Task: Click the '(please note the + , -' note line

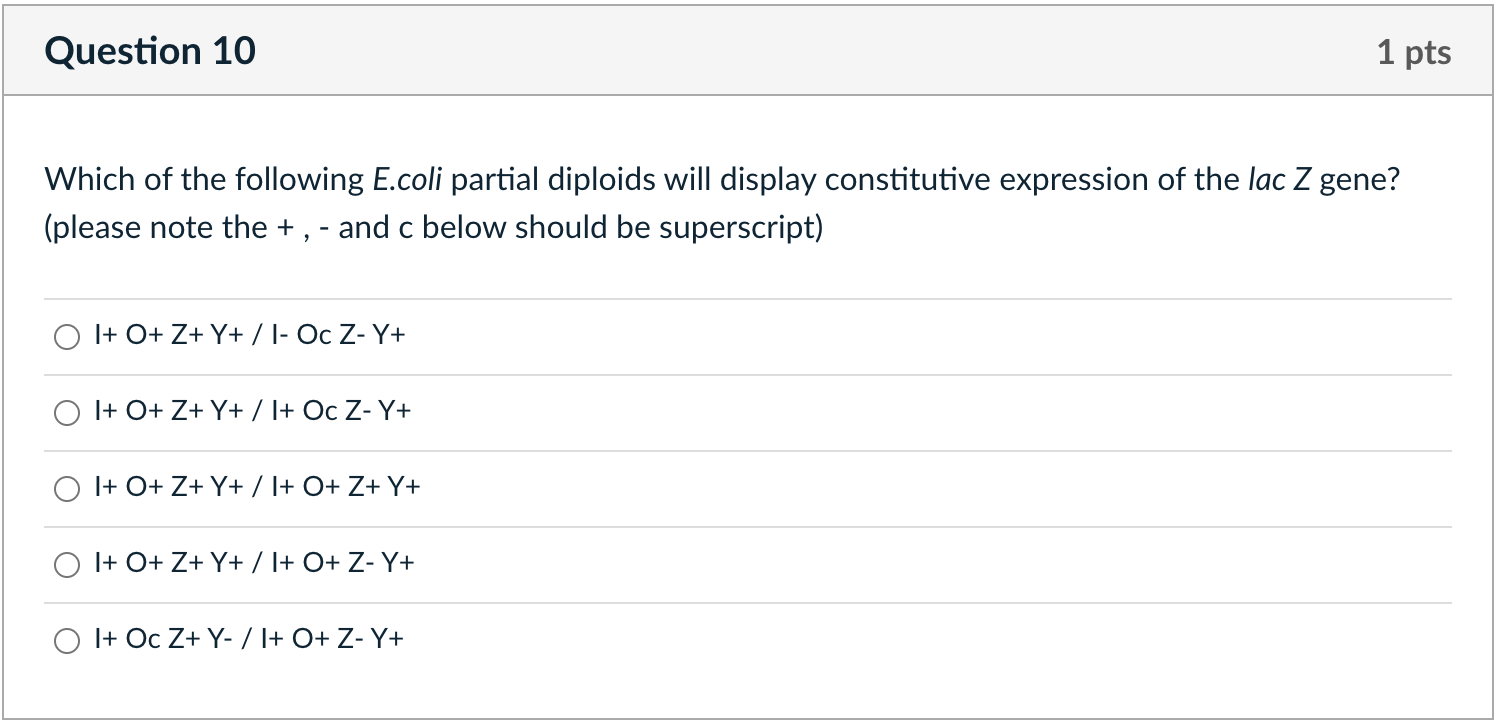Action: pos(188,228)
